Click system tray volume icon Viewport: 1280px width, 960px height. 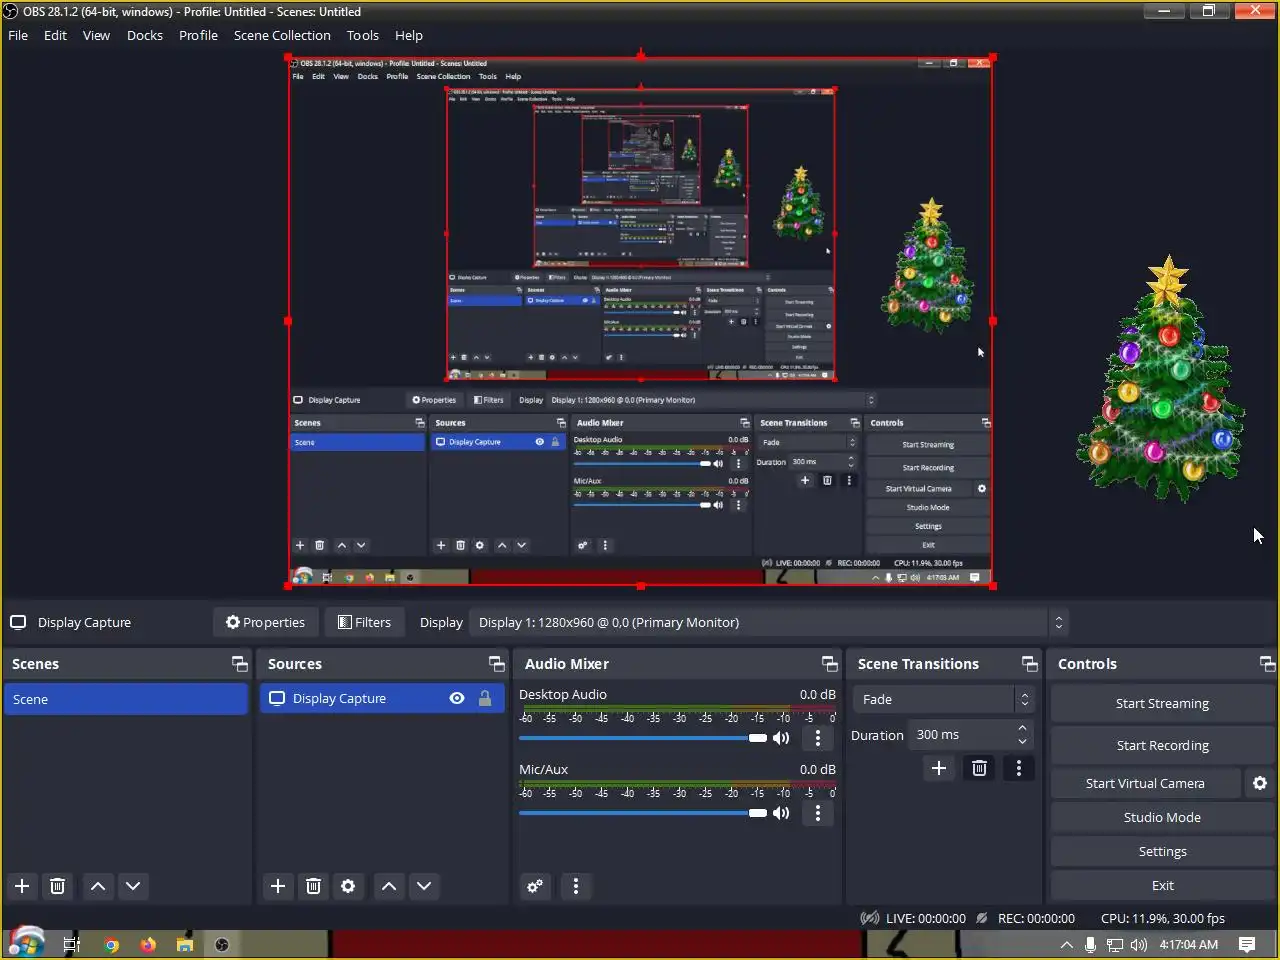tap(1139, 945)
